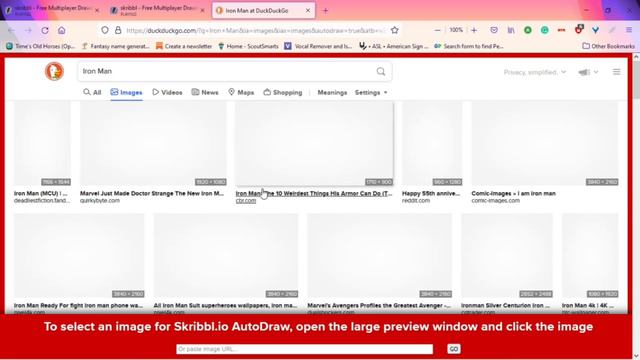Click the first green extension icon
This screenshot has height=360, width=640.
(x=528, y=30)
